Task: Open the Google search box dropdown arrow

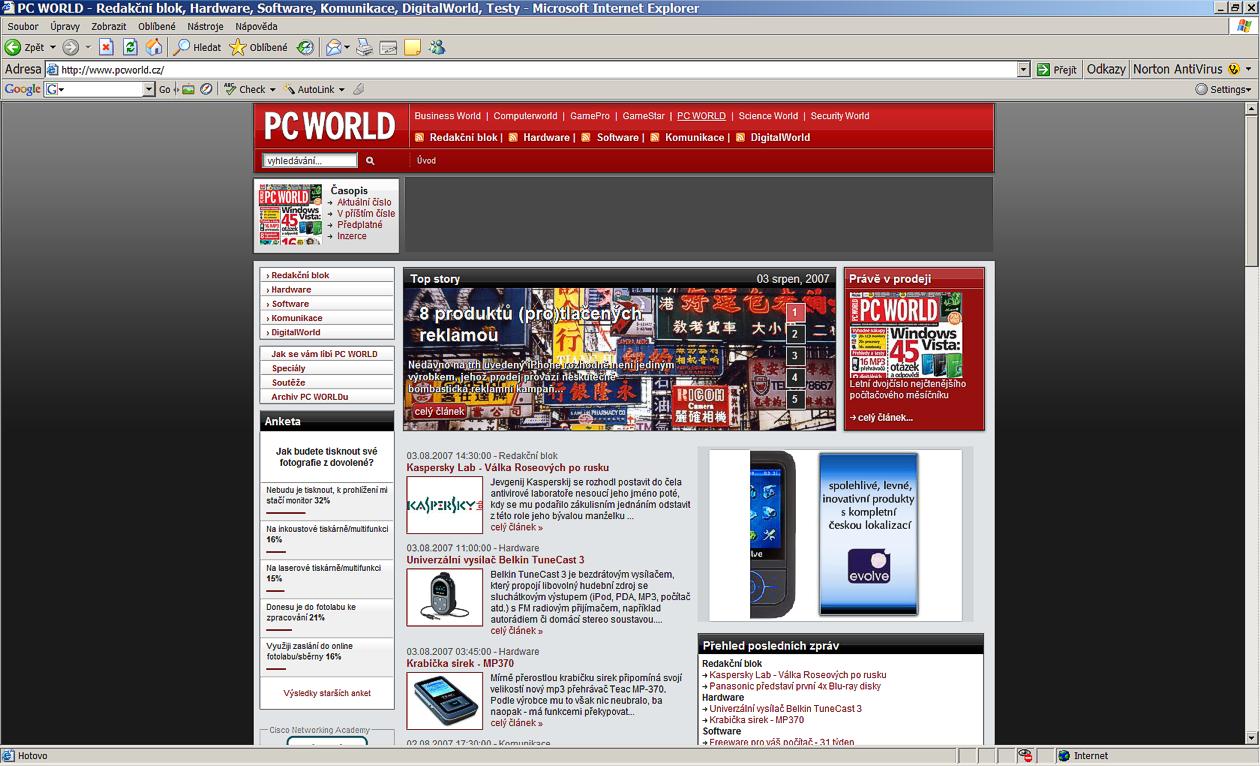Action: pos(150,89)
